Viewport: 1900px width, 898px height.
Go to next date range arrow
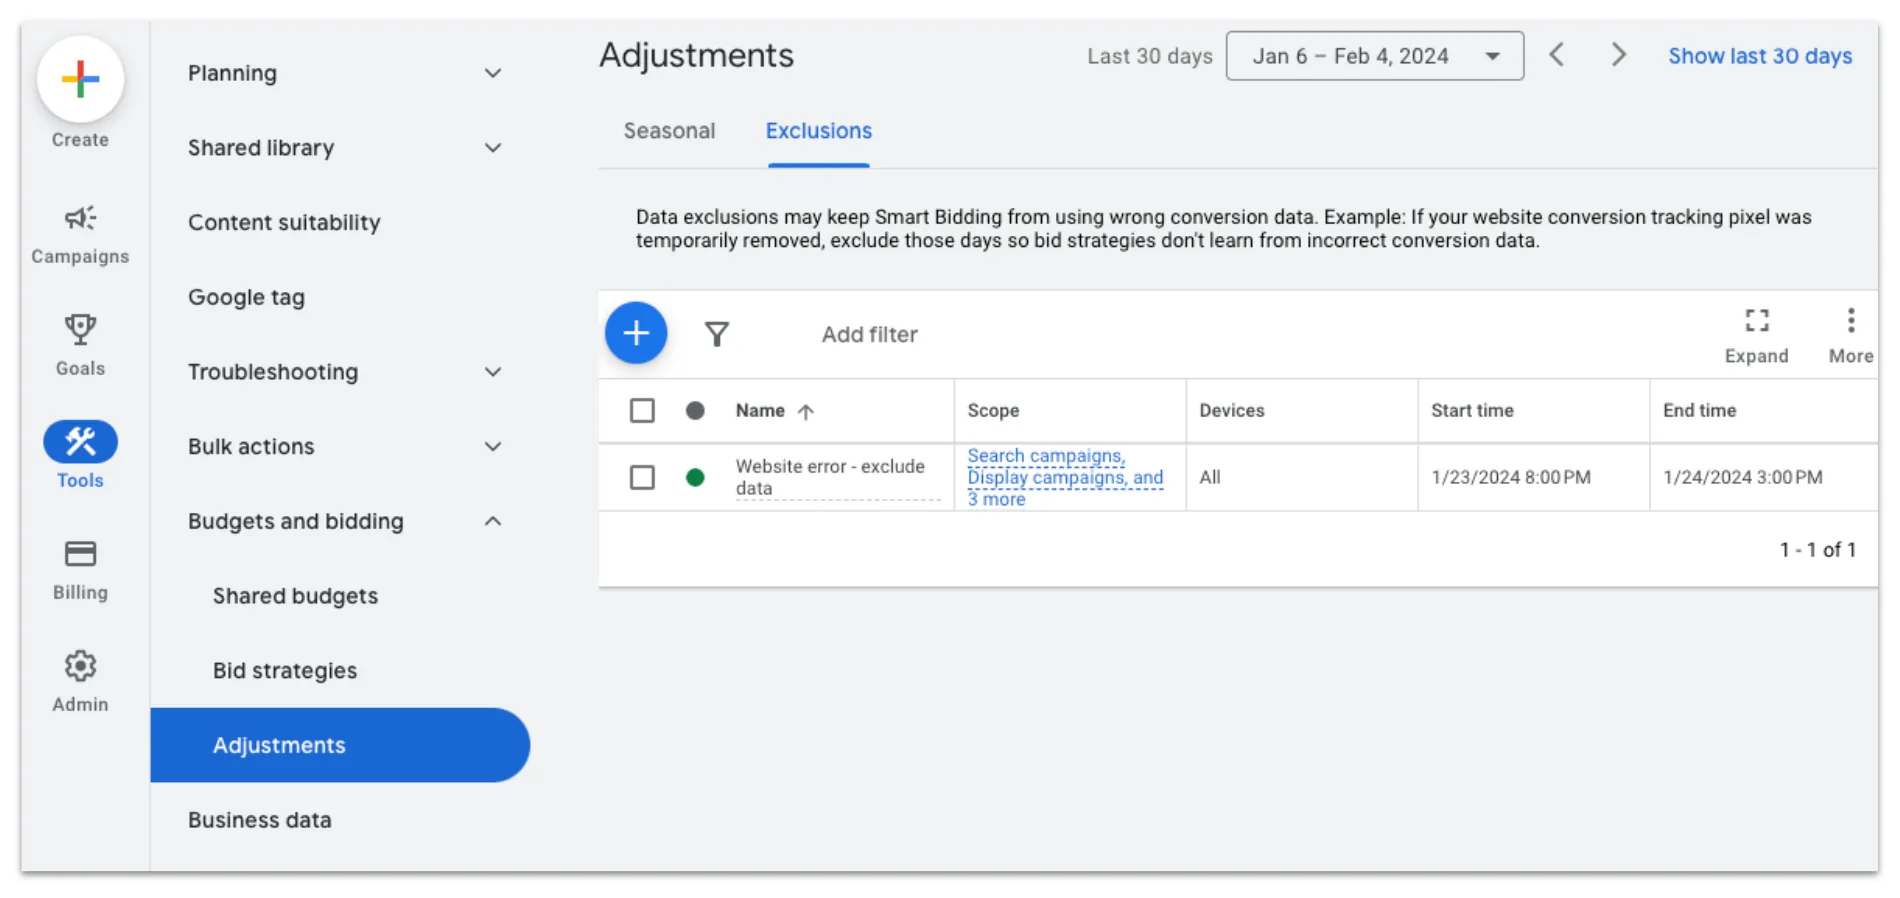pyautogui.click(x=1618, y=55)
